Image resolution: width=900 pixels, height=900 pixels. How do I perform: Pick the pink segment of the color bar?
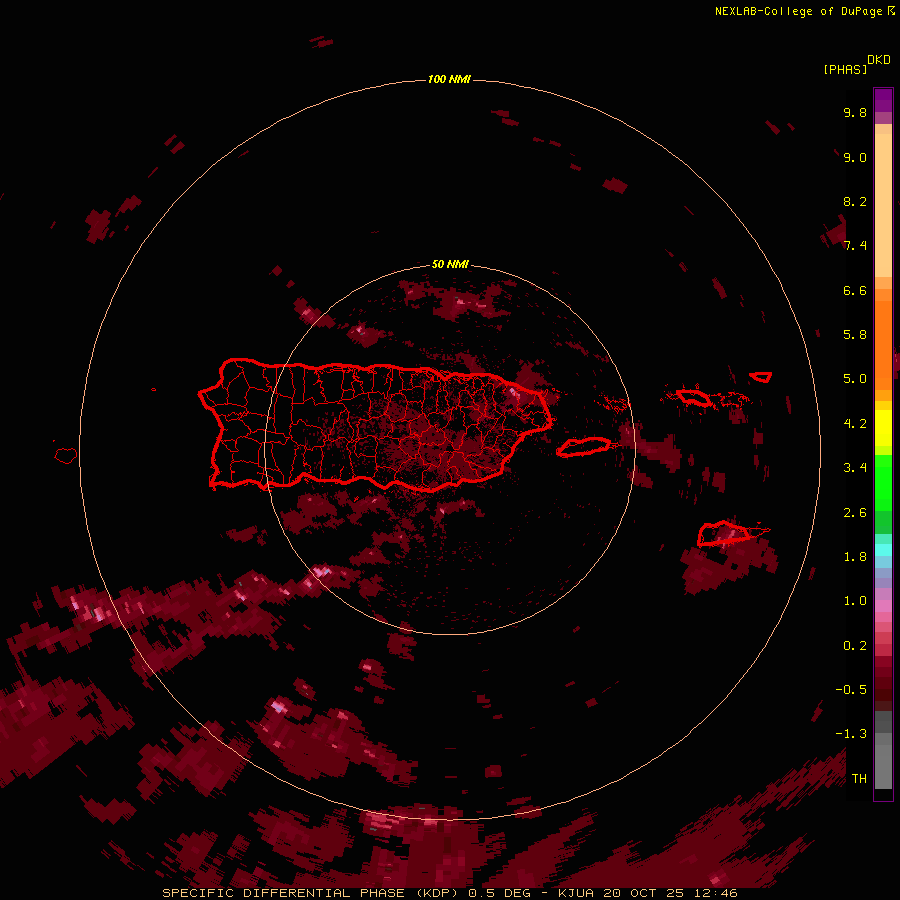coord(883,606)
